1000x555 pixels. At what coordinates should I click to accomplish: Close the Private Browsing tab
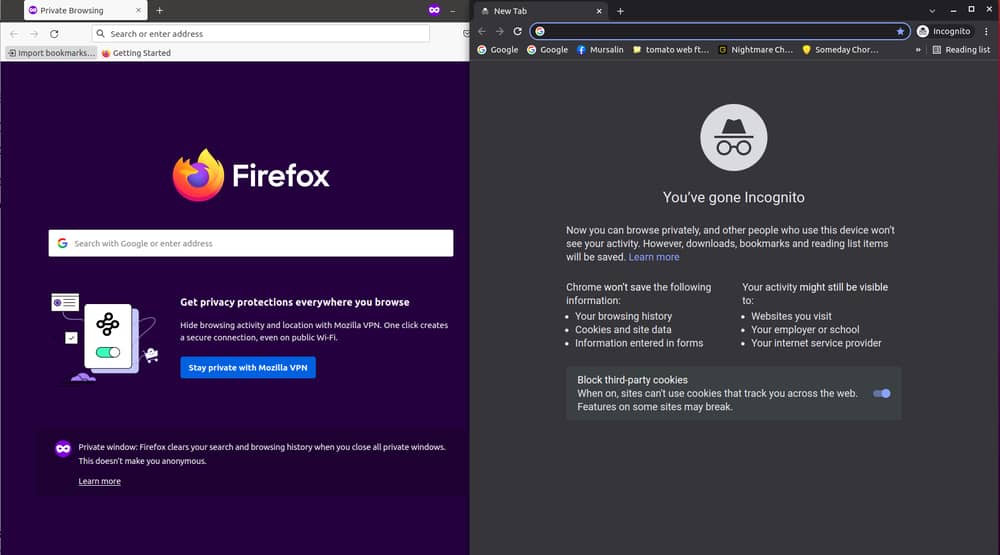click(138, 10)
